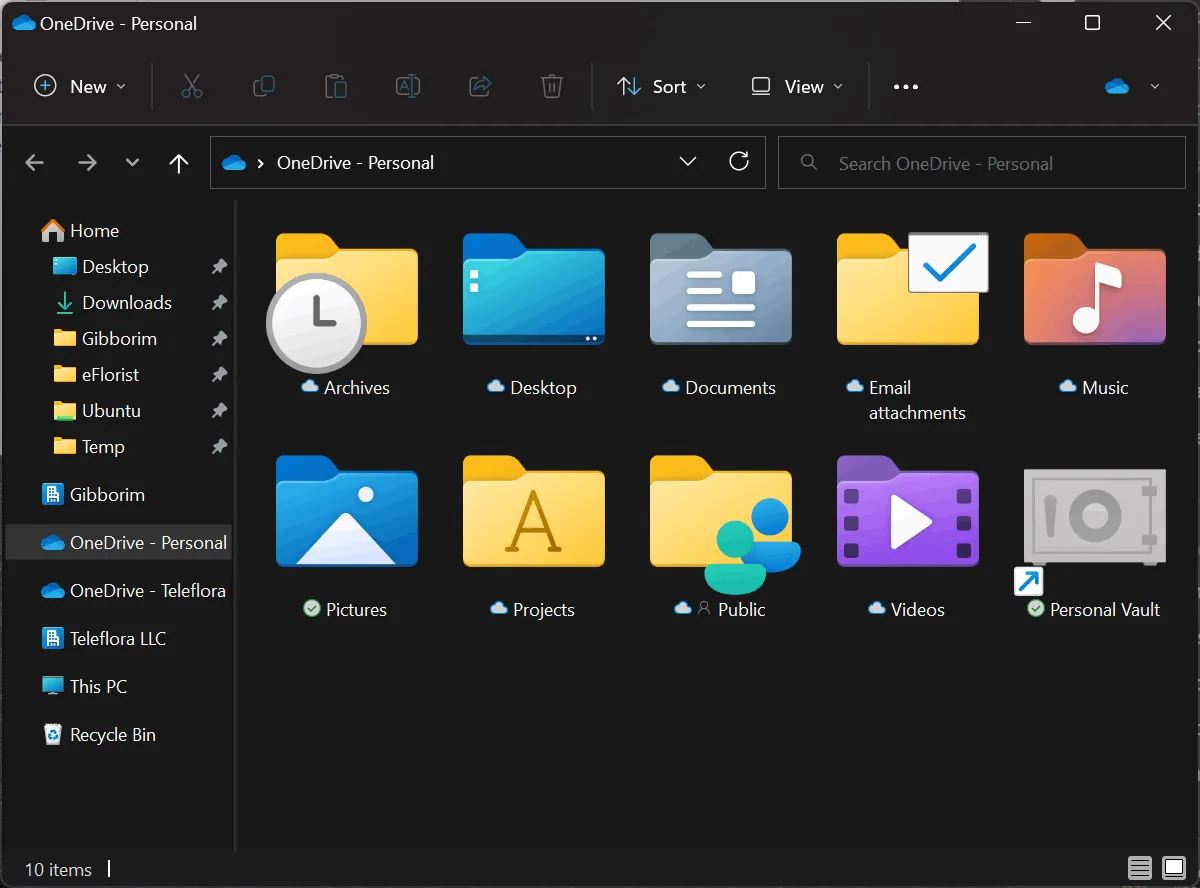Navigate up one folder level

click(178, 162)
